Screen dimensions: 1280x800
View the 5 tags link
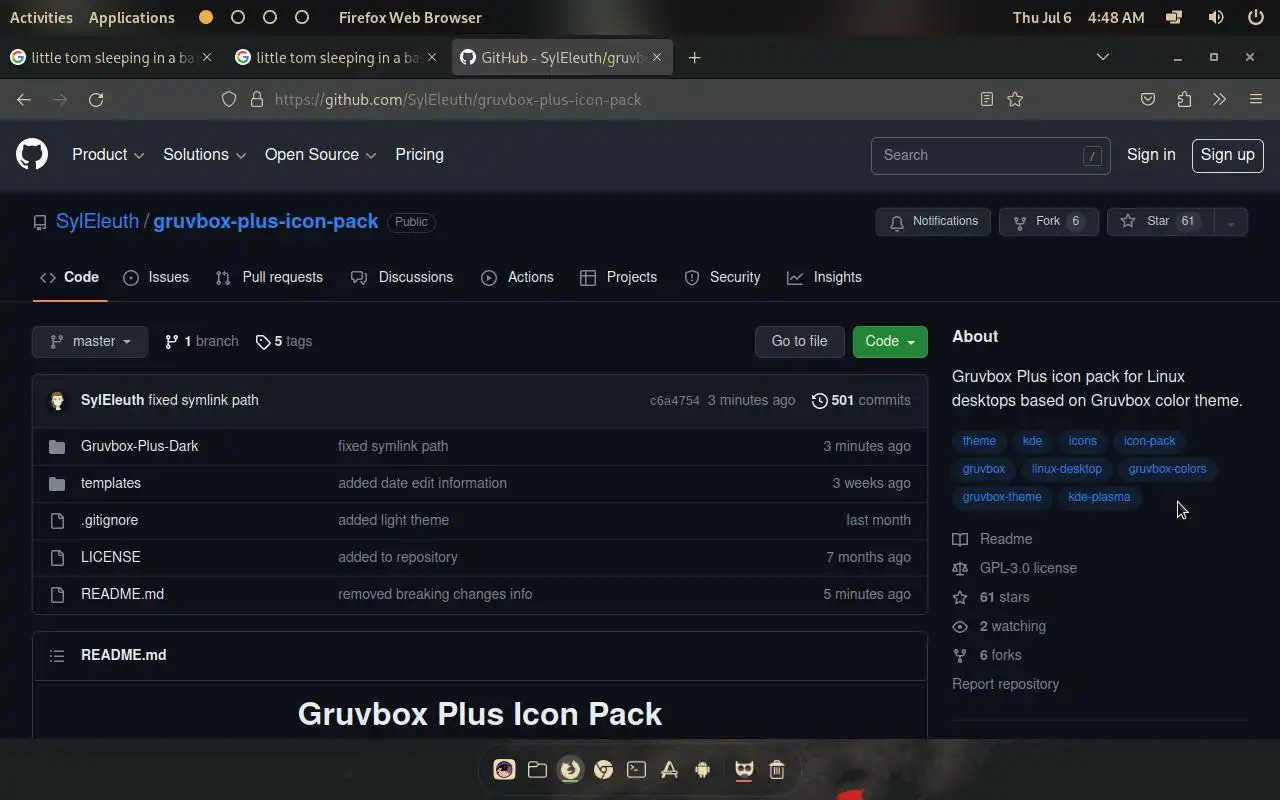coord(284,342)
